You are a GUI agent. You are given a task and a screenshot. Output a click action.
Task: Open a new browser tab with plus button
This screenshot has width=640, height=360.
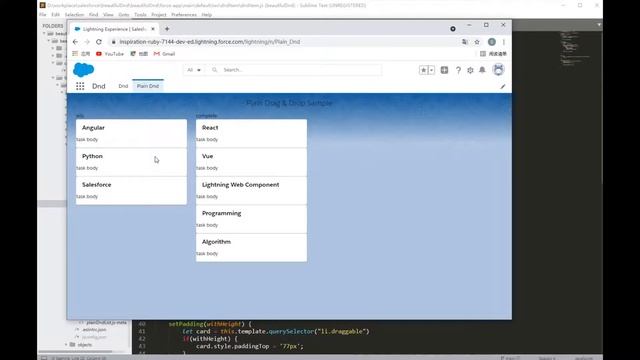pos(167,29)
